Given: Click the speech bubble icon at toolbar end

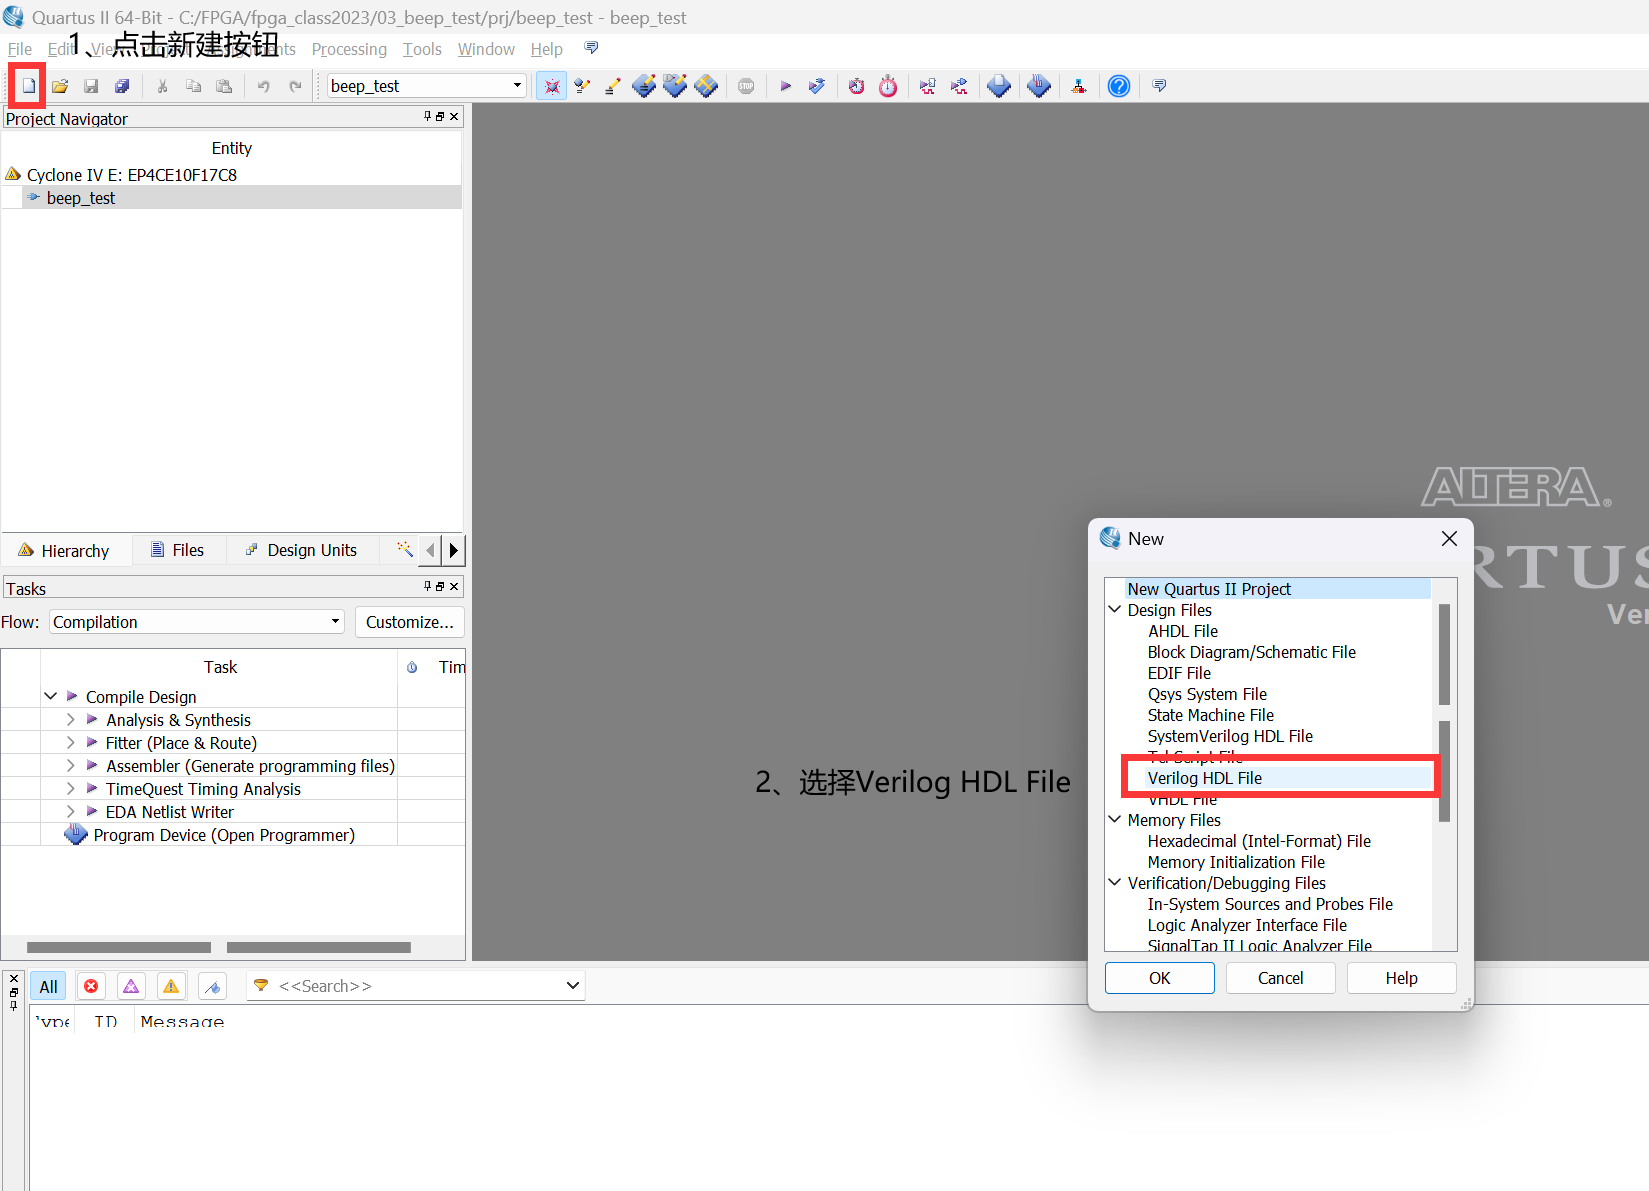Looking at the screenshot, I should (1159, 86).
